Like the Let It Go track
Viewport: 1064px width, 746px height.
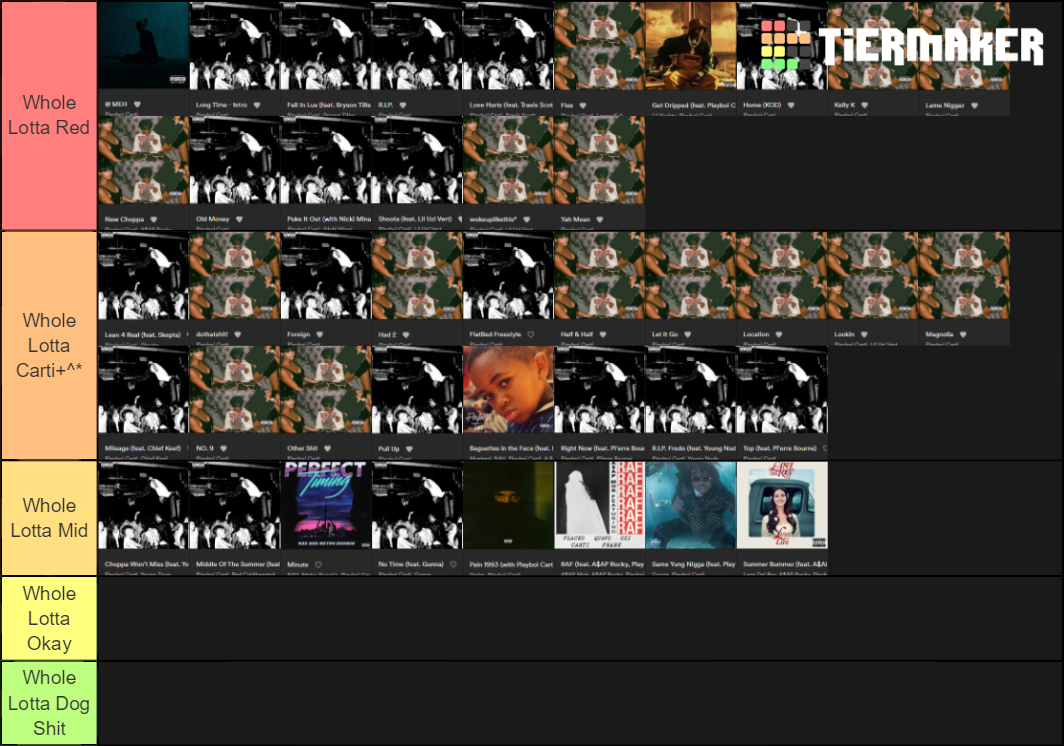pyautogui.click(x=687, y=334)
